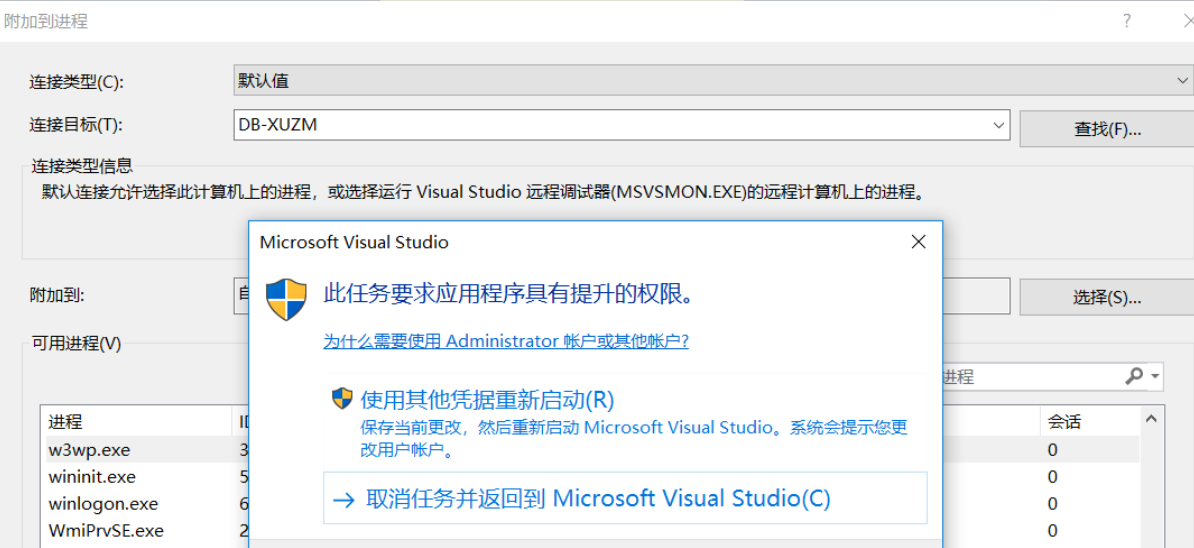Click the small shield icon beside 使用其他凭据重新启动
Viewport: 1194px width, 548px height.
[343, 399]
